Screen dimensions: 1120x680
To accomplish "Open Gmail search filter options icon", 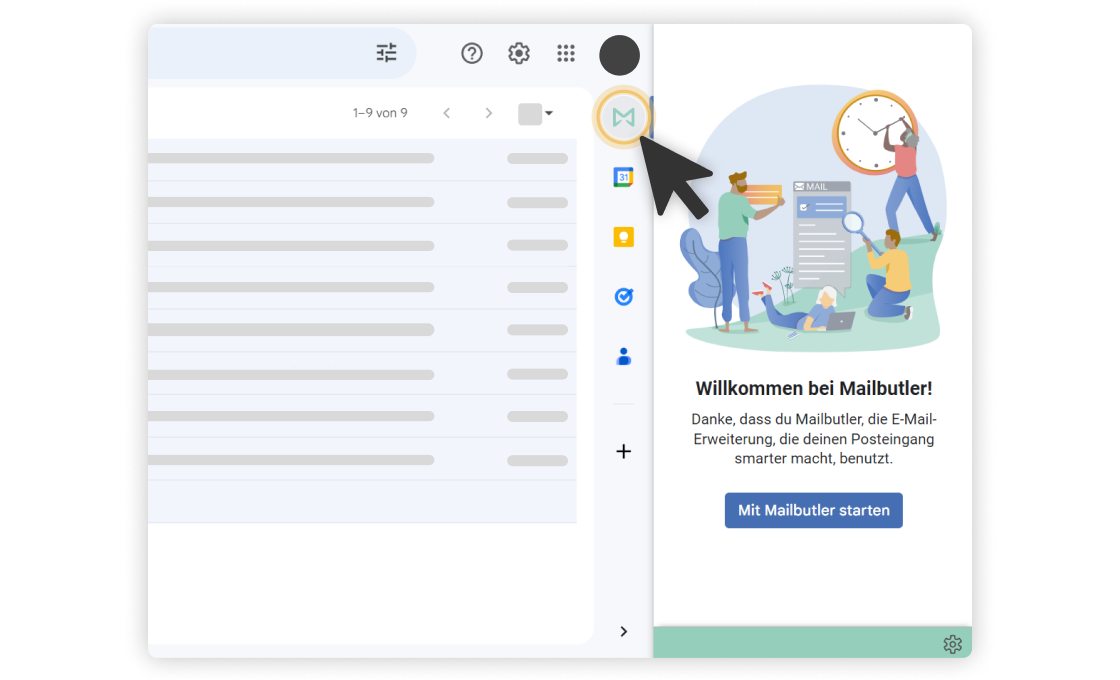I will [x=386, y=53].
